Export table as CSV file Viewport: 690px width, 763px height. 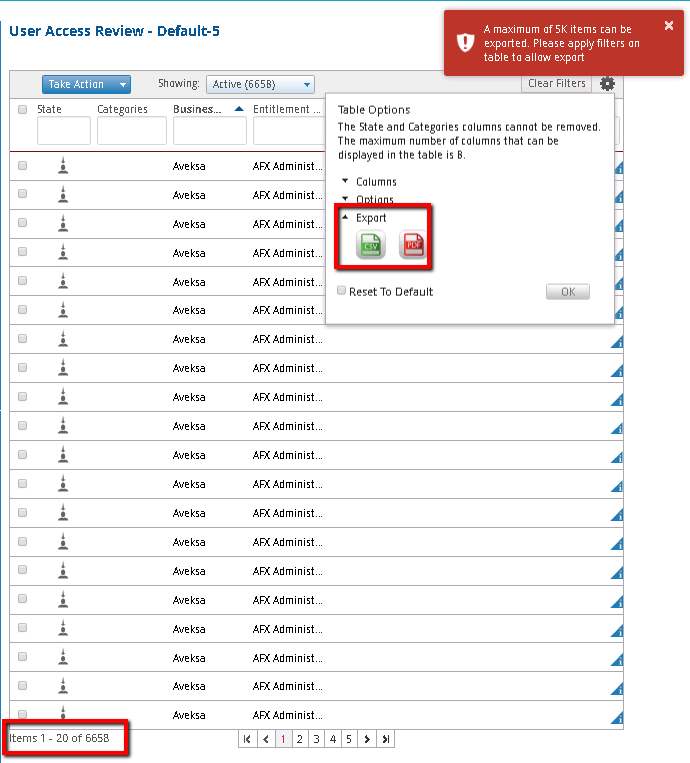372,245
